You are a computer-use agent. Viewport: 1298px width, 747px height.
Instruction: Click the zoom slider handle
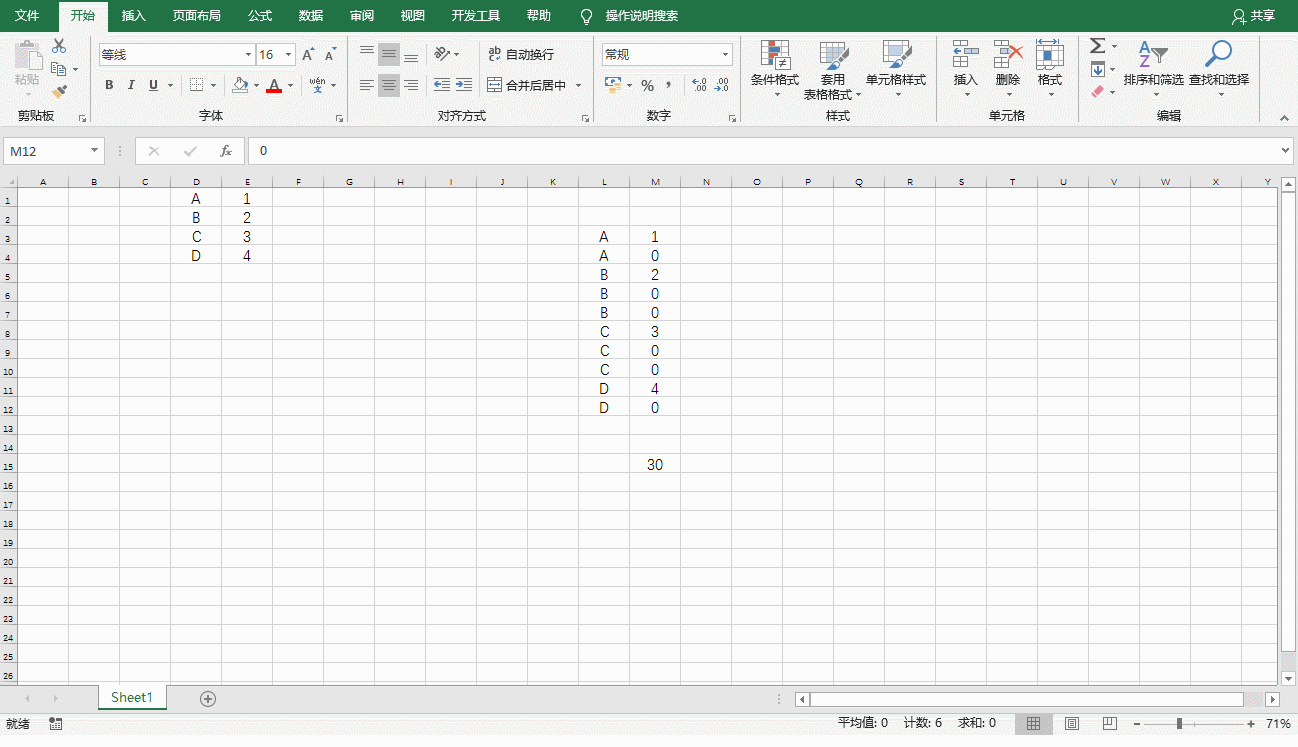coord(1180,723)
